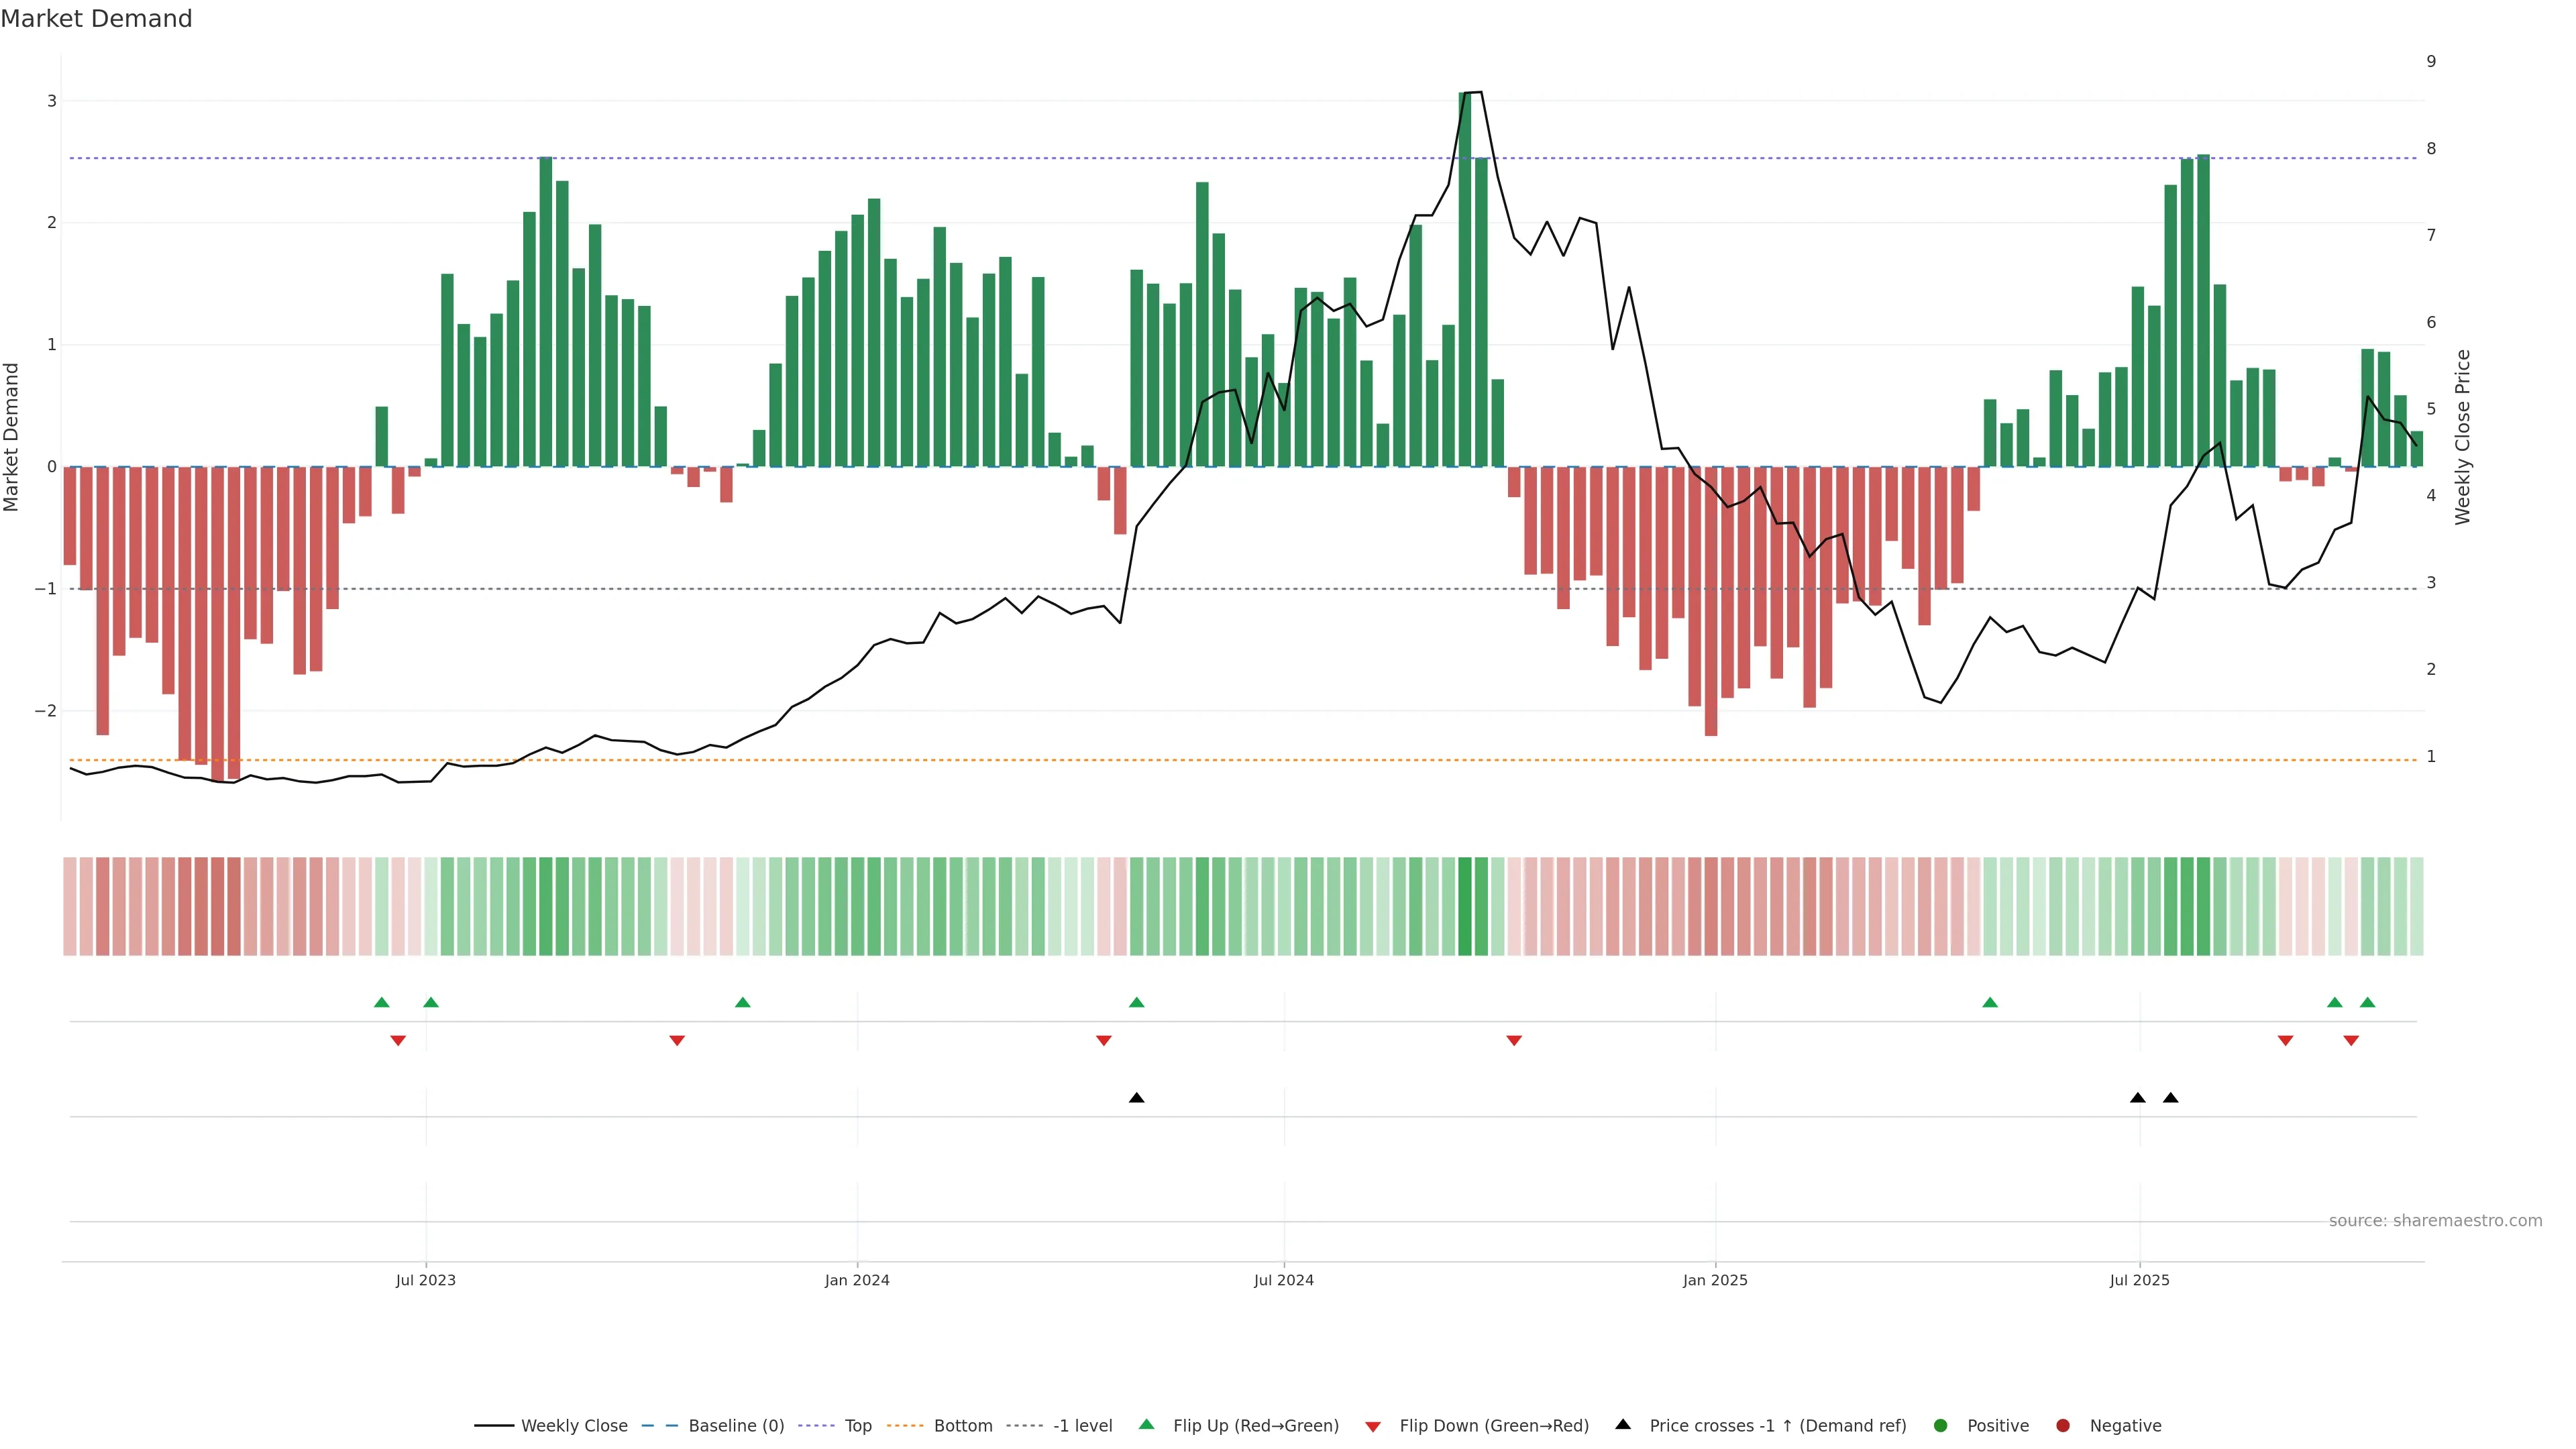Click the Weekly Close Price axis title
Screen dimensions: 2576x1449
pos(2463,437)
